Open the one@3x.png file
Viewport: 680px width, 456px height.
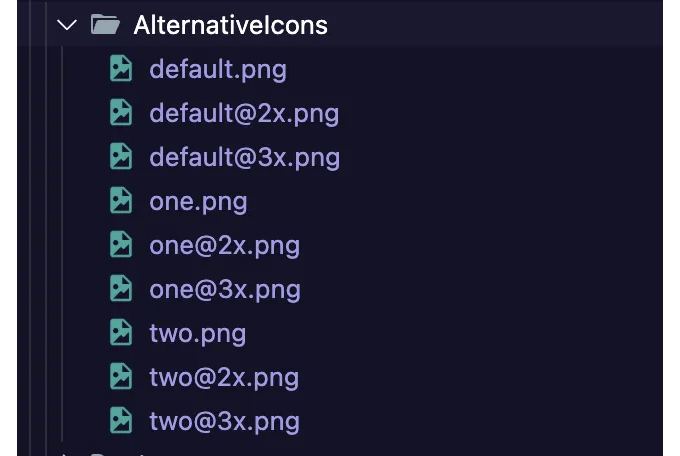225,290
